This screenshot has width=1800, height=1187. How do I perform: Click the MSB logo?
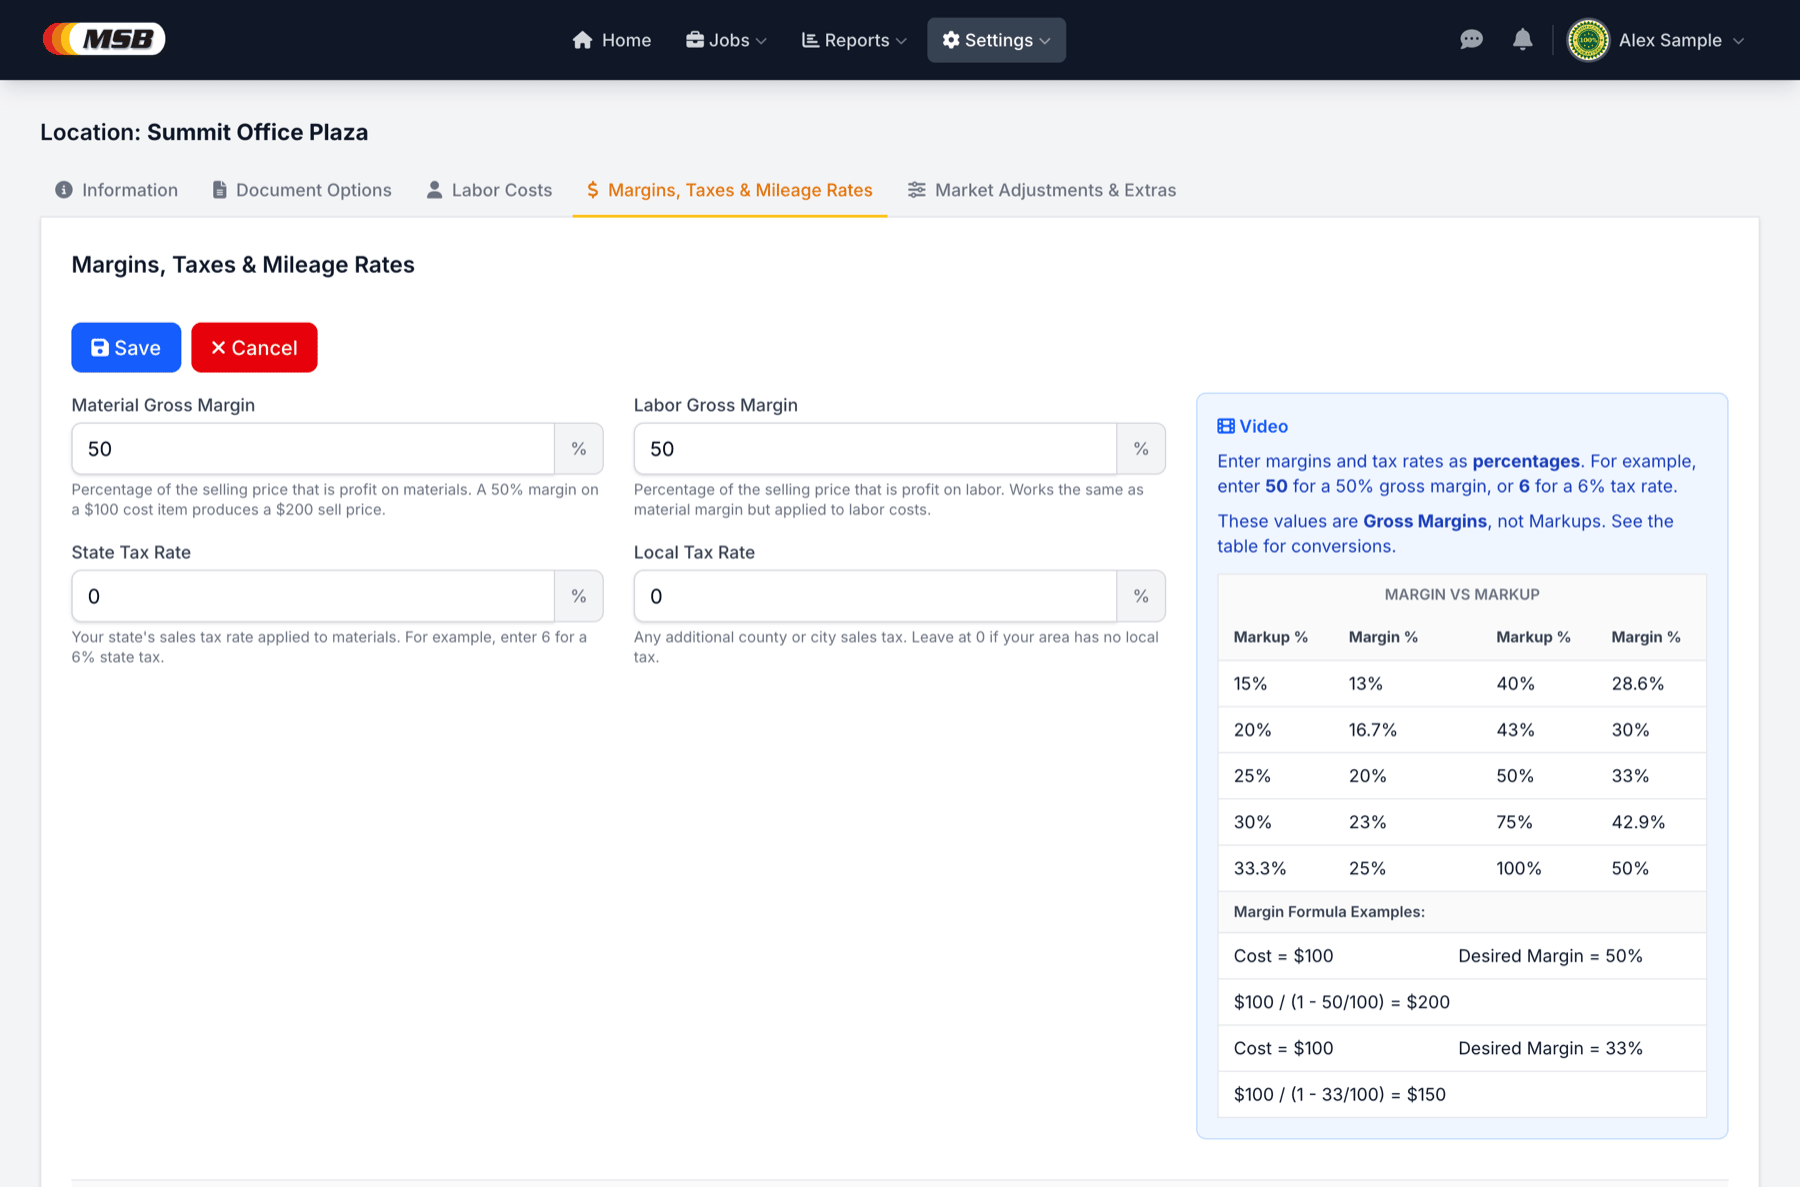104,39
